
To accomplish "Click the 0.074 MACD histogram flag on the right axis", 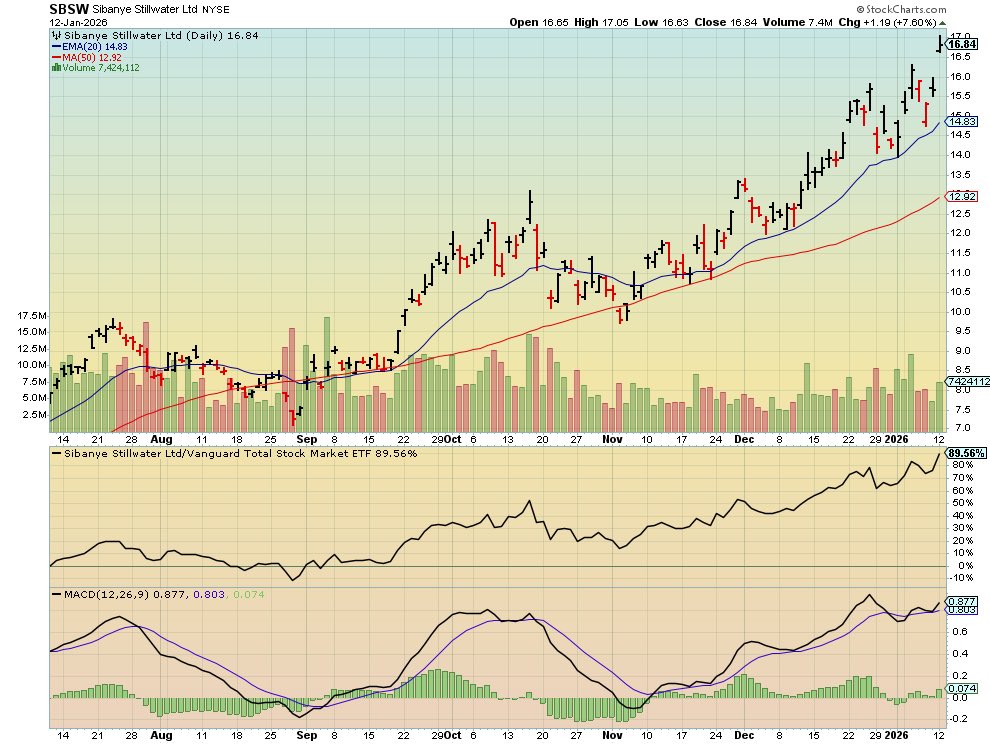I will [x=962, y=688].
